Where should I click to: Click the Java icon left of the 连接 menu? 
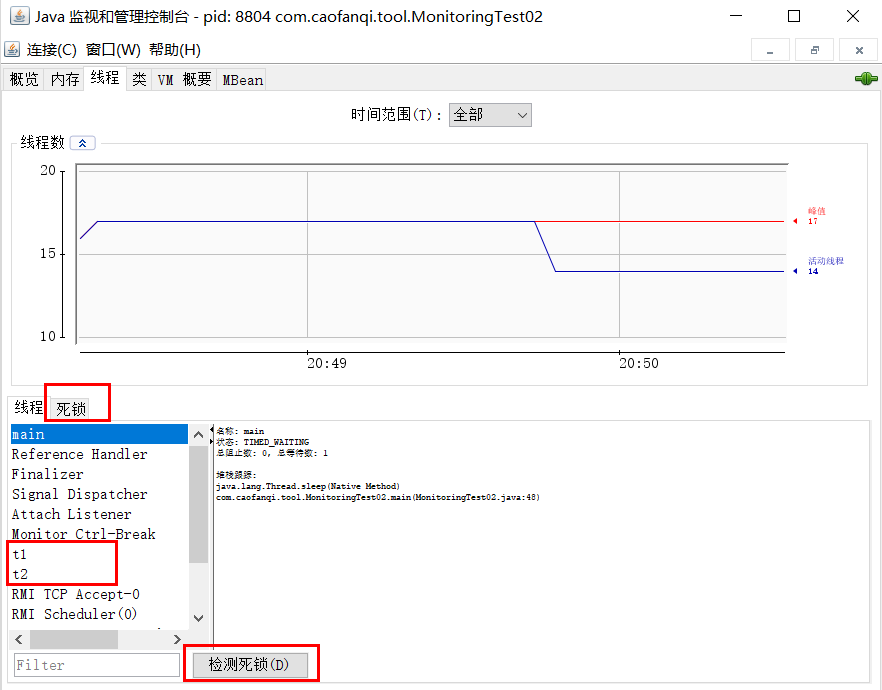pyautogui.click(x=13, y=47)
